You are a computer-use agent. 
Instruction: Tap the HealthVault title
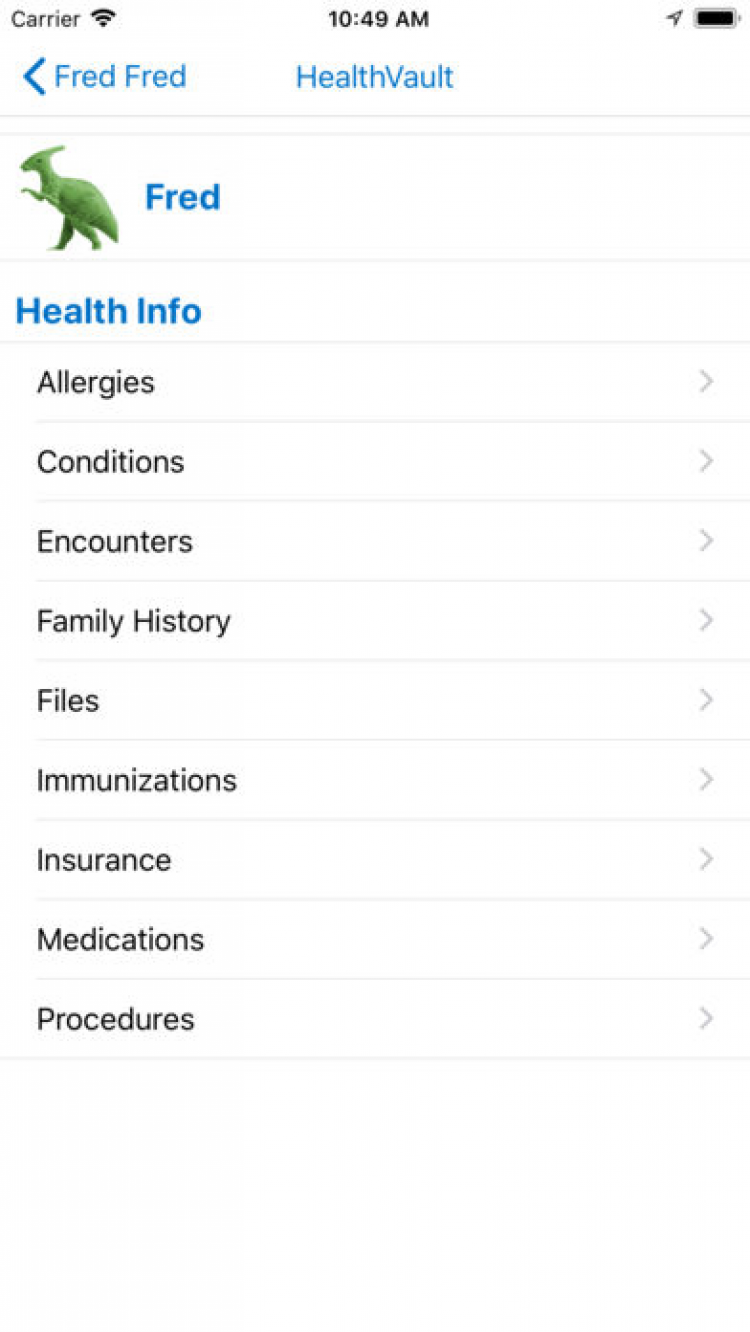click(x=374, y=77)
